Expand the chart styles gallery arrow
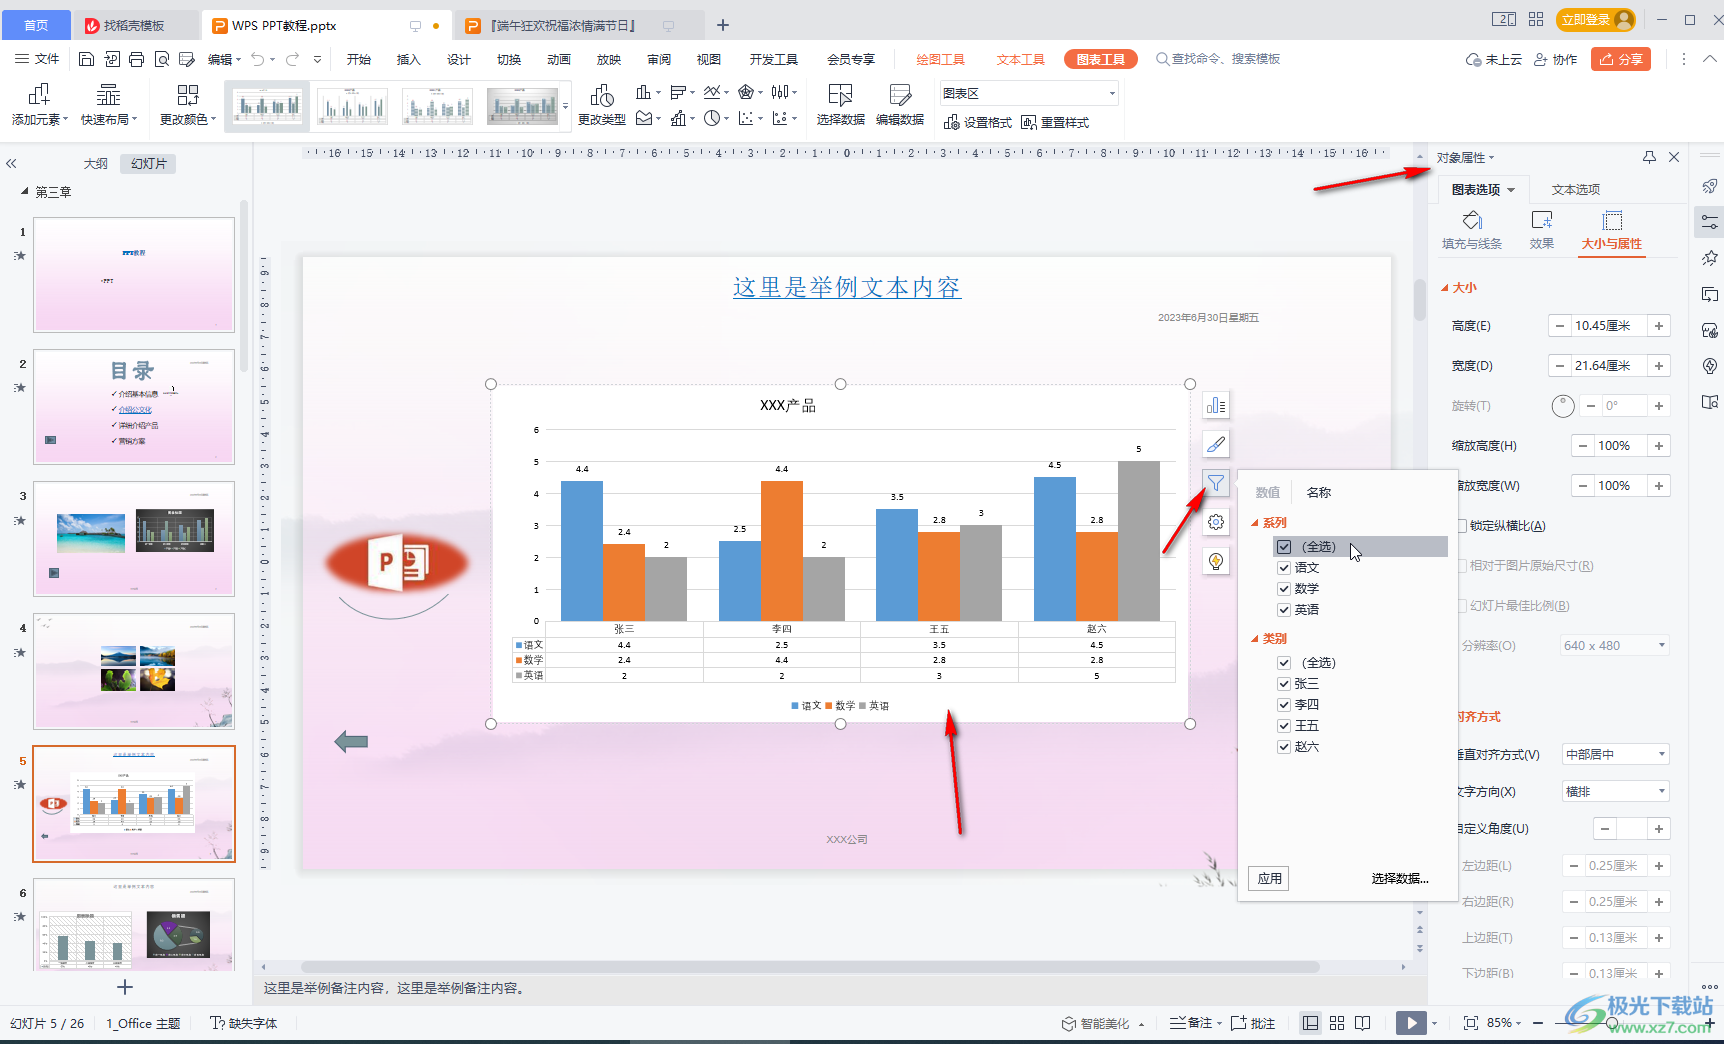Image resolution: width=1724 pixels, height=1044 pixels. point(566,106)
